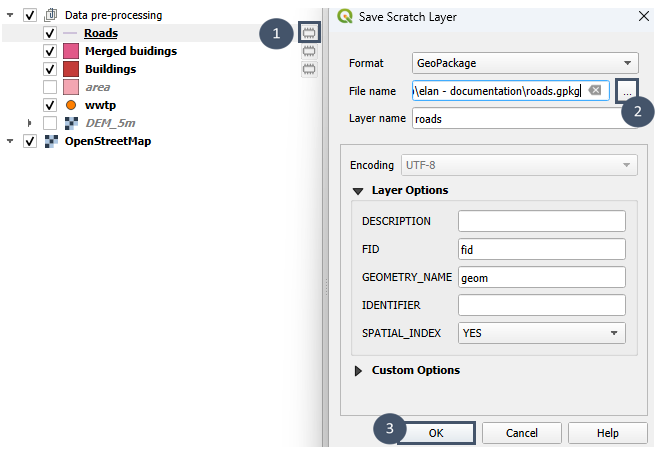The image size is (657, 449).
Task: Click the Data pre-processing group icon
Action: pyautogui.click(x=50, y=15)
